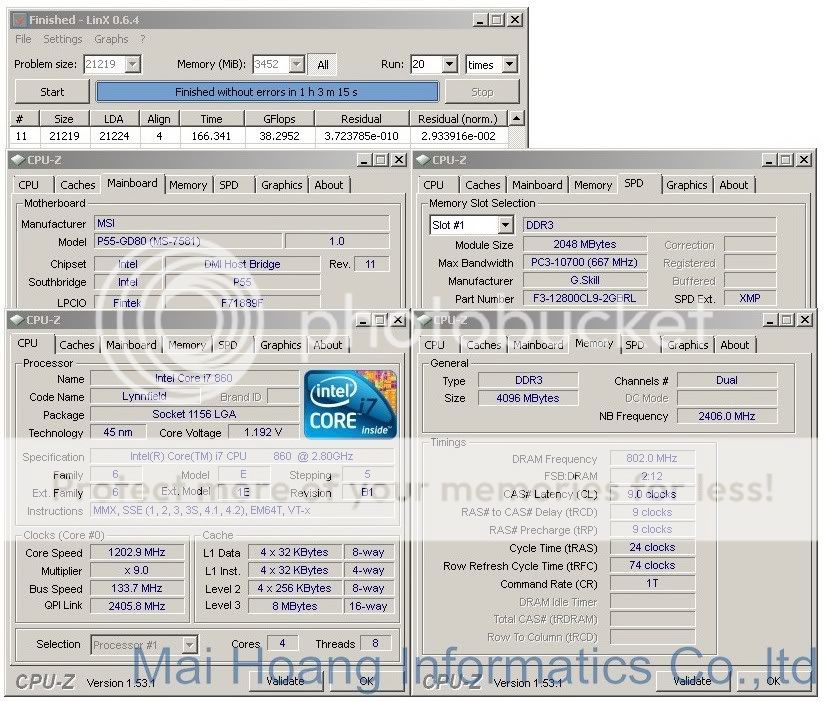Click OK in the CPU-Z processor window
825x702 pixels.
tap(367, 681)
